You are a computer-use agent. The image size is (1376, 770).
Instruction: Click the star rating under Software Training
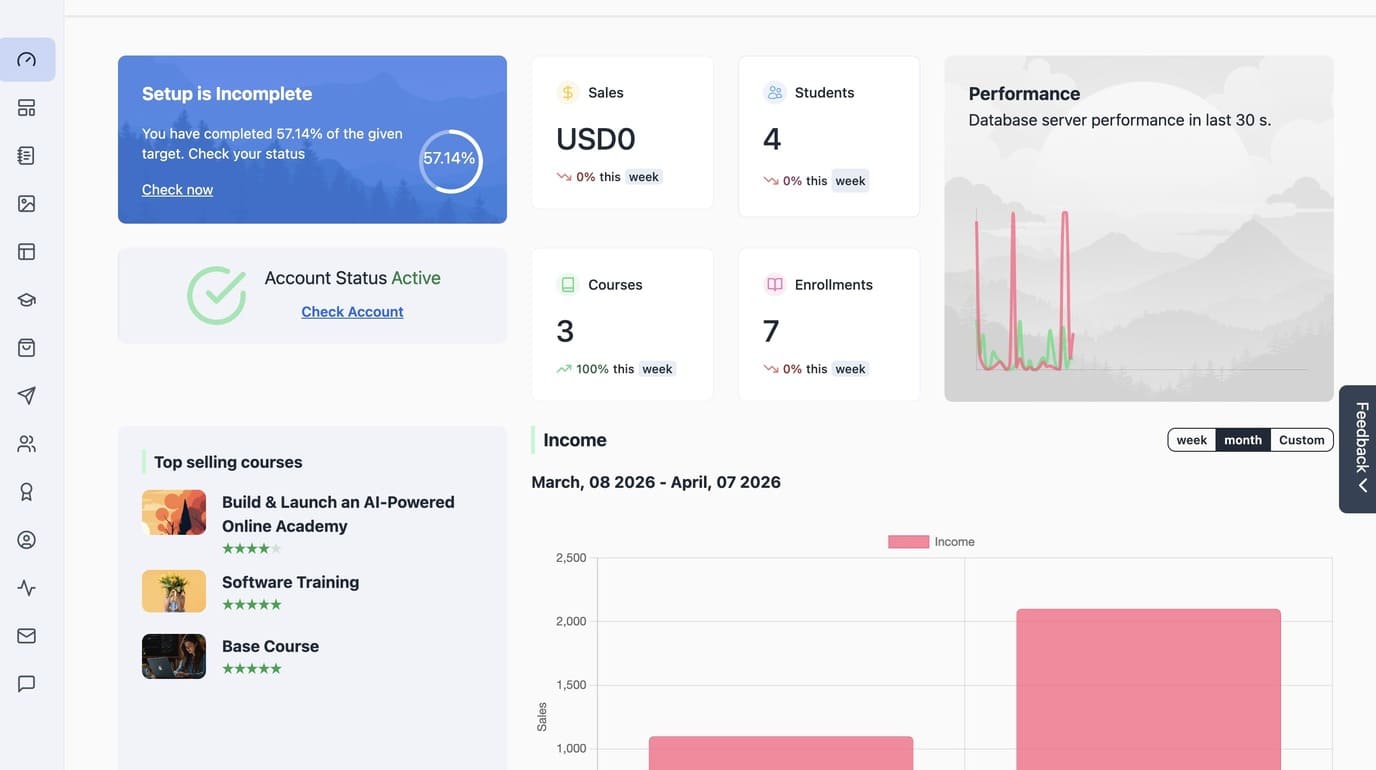click(x=252, y=605)
